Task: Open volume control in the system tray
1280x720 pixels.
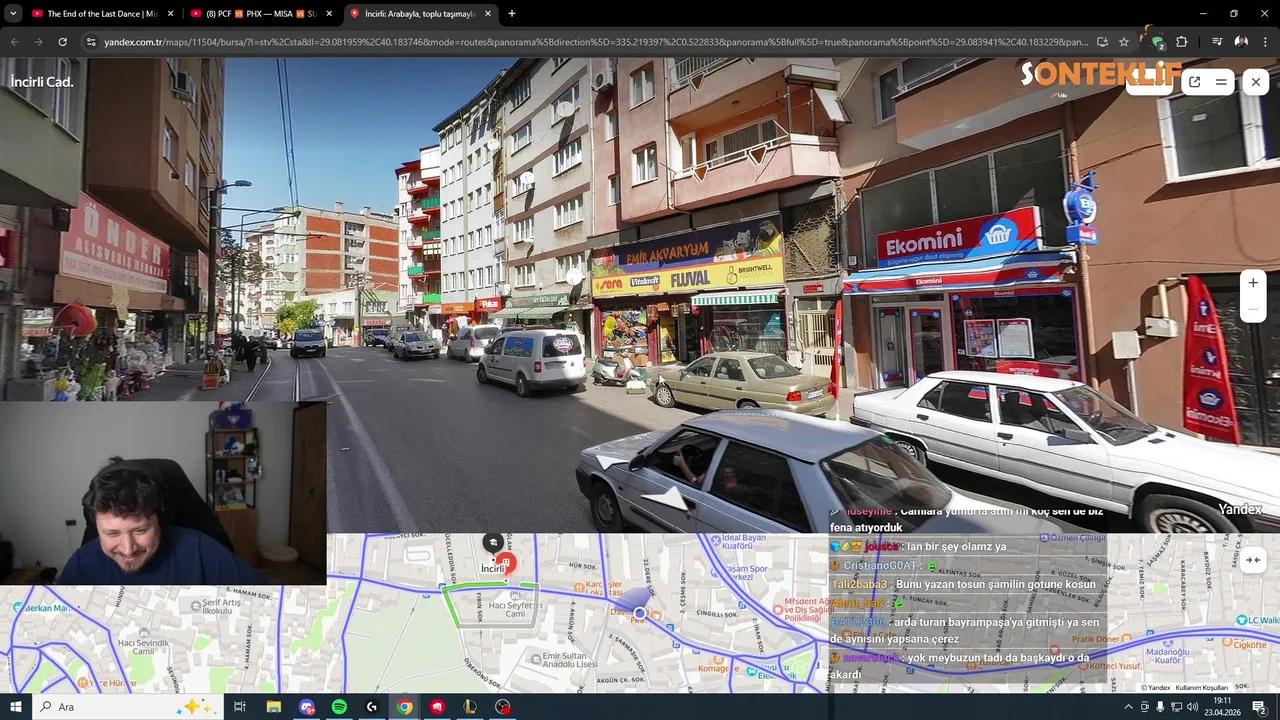Action: coord(1193,707)
